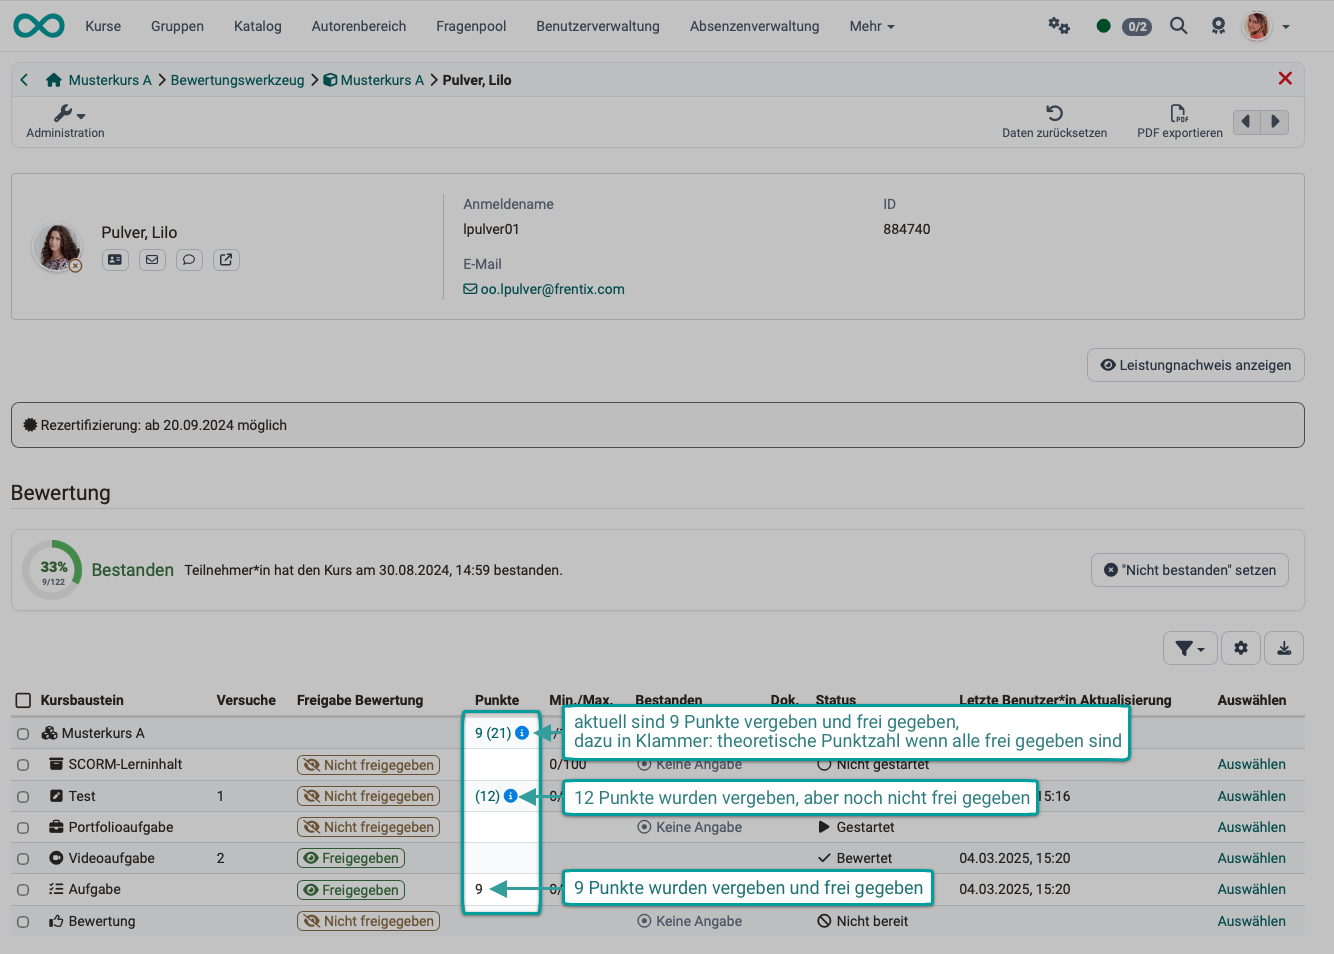Click the 33% progress circle showing 9/122

tap(51, 569)
